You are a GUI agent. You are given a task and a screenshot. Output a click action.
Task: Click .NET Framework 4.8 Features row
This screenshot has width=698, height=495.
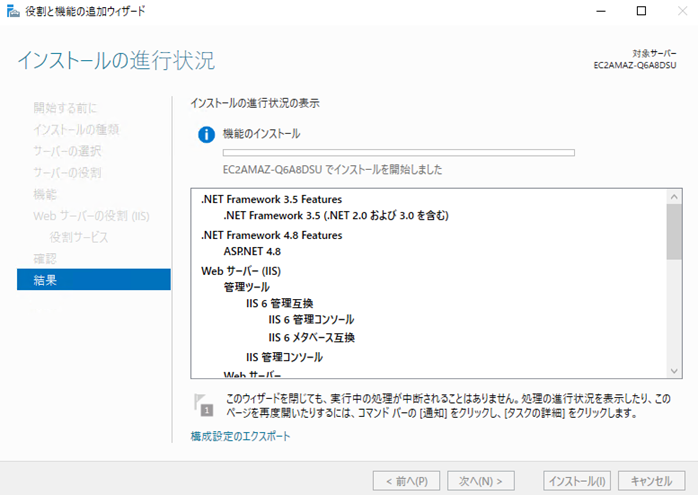(x=272, y=235)
